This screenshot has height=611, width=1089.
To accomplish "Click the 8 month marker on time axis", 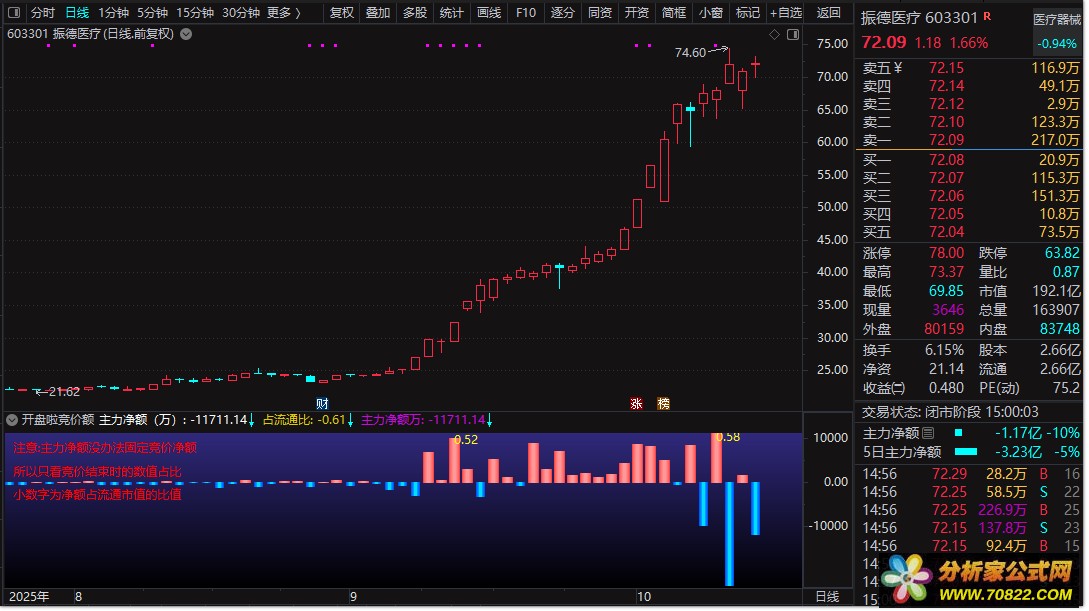I will 78,596.
